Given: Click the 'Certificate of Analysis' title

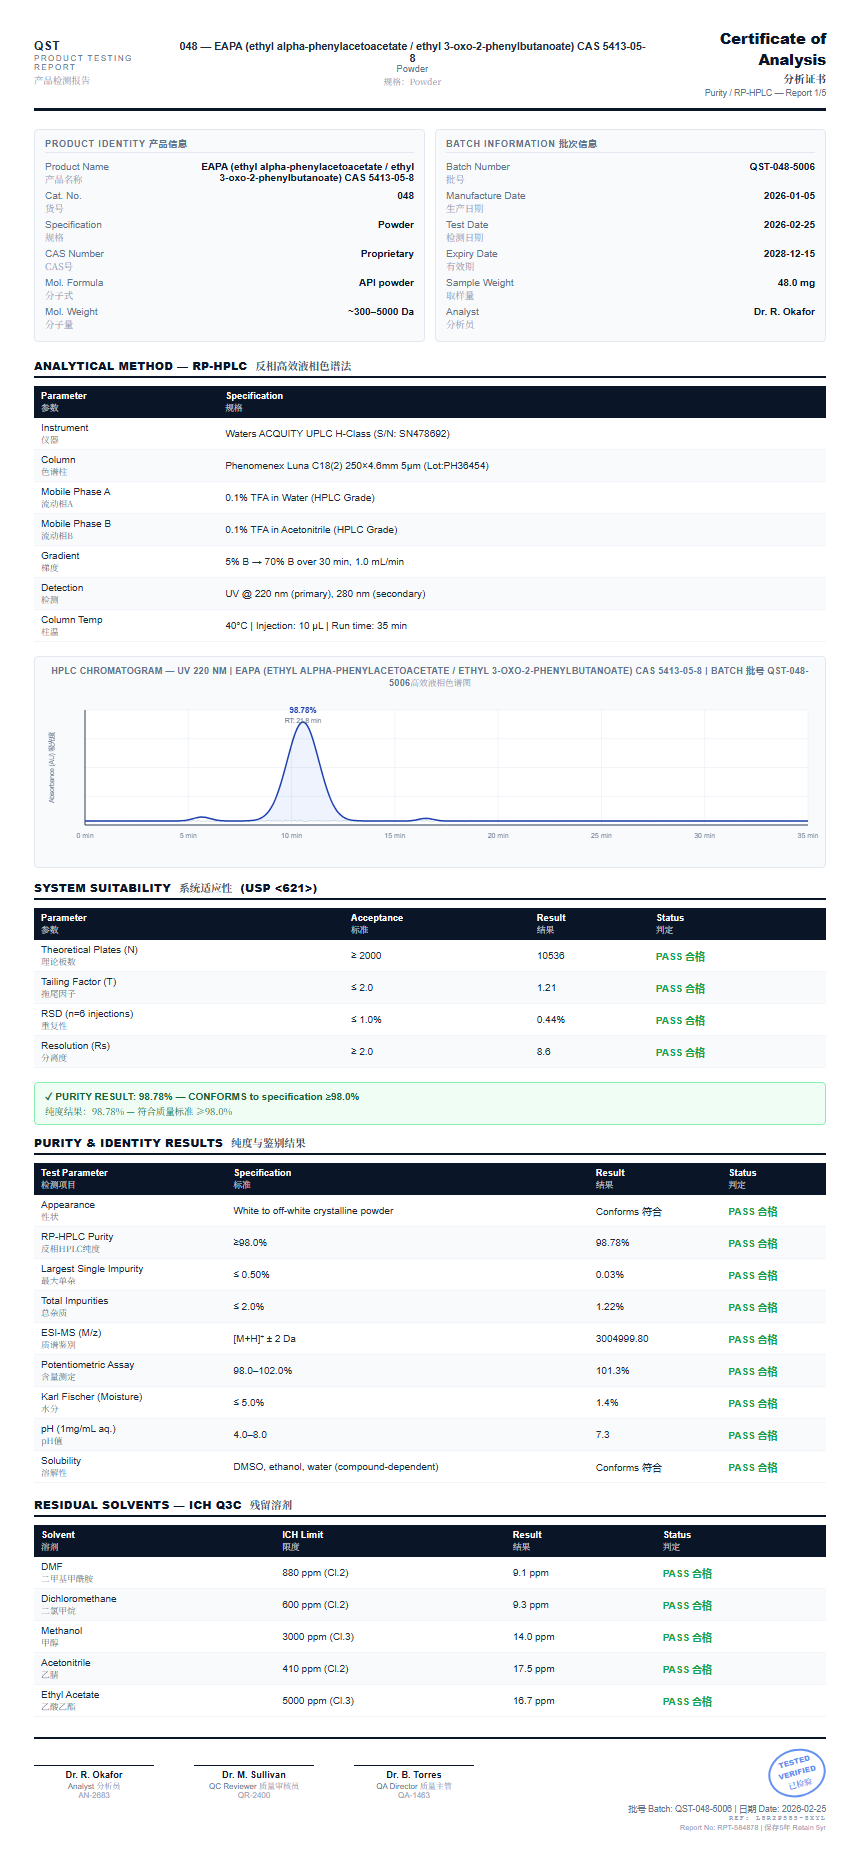Looking at the screenshot, I should pyautogui.click(x=773, y=49).
